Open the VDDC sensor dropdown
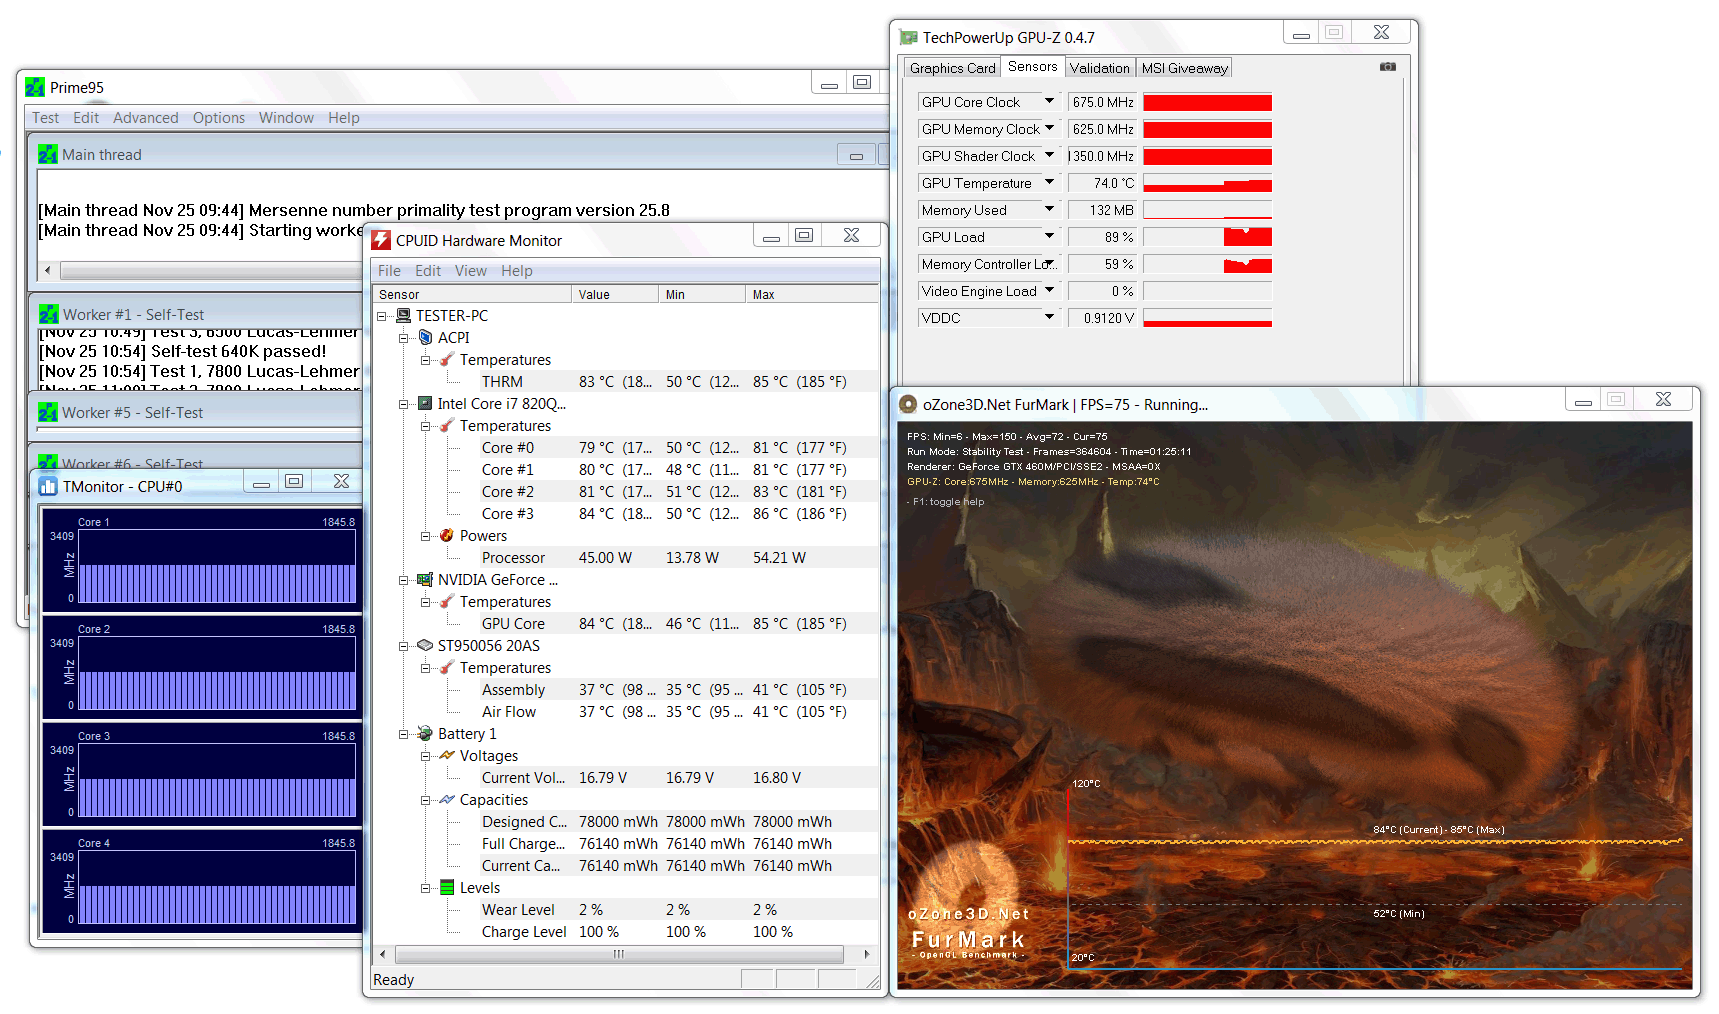1719x1014 pixels. (x=1049, y=318)
